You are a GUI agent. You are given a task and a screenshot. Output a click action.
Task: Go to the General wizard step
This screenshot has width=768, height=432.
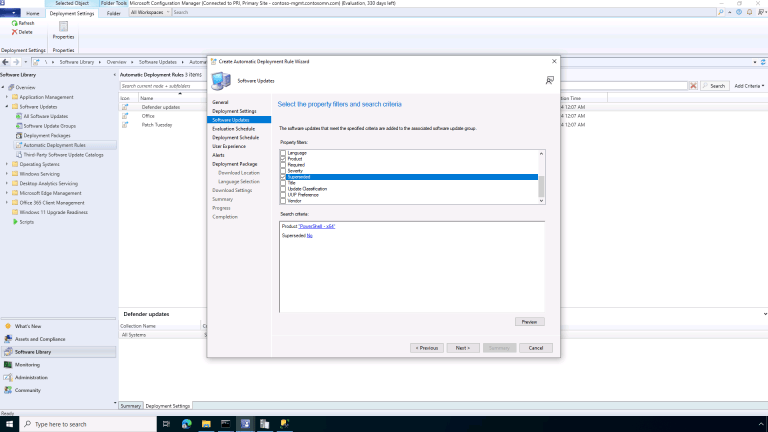[x=220, y=102]
